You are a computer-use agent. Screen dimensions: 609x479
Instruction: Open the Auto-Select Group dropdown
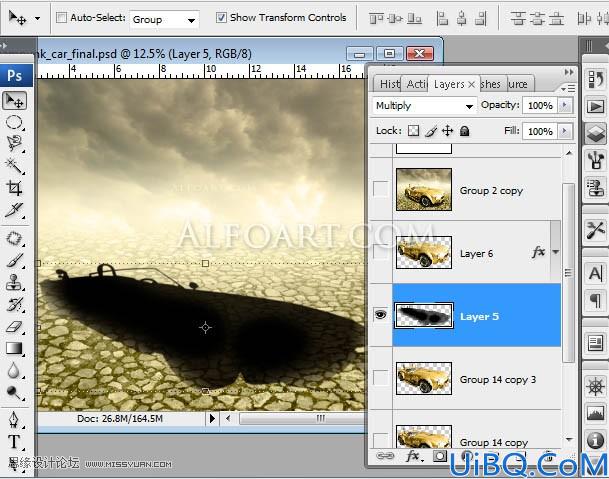[164, 19]
